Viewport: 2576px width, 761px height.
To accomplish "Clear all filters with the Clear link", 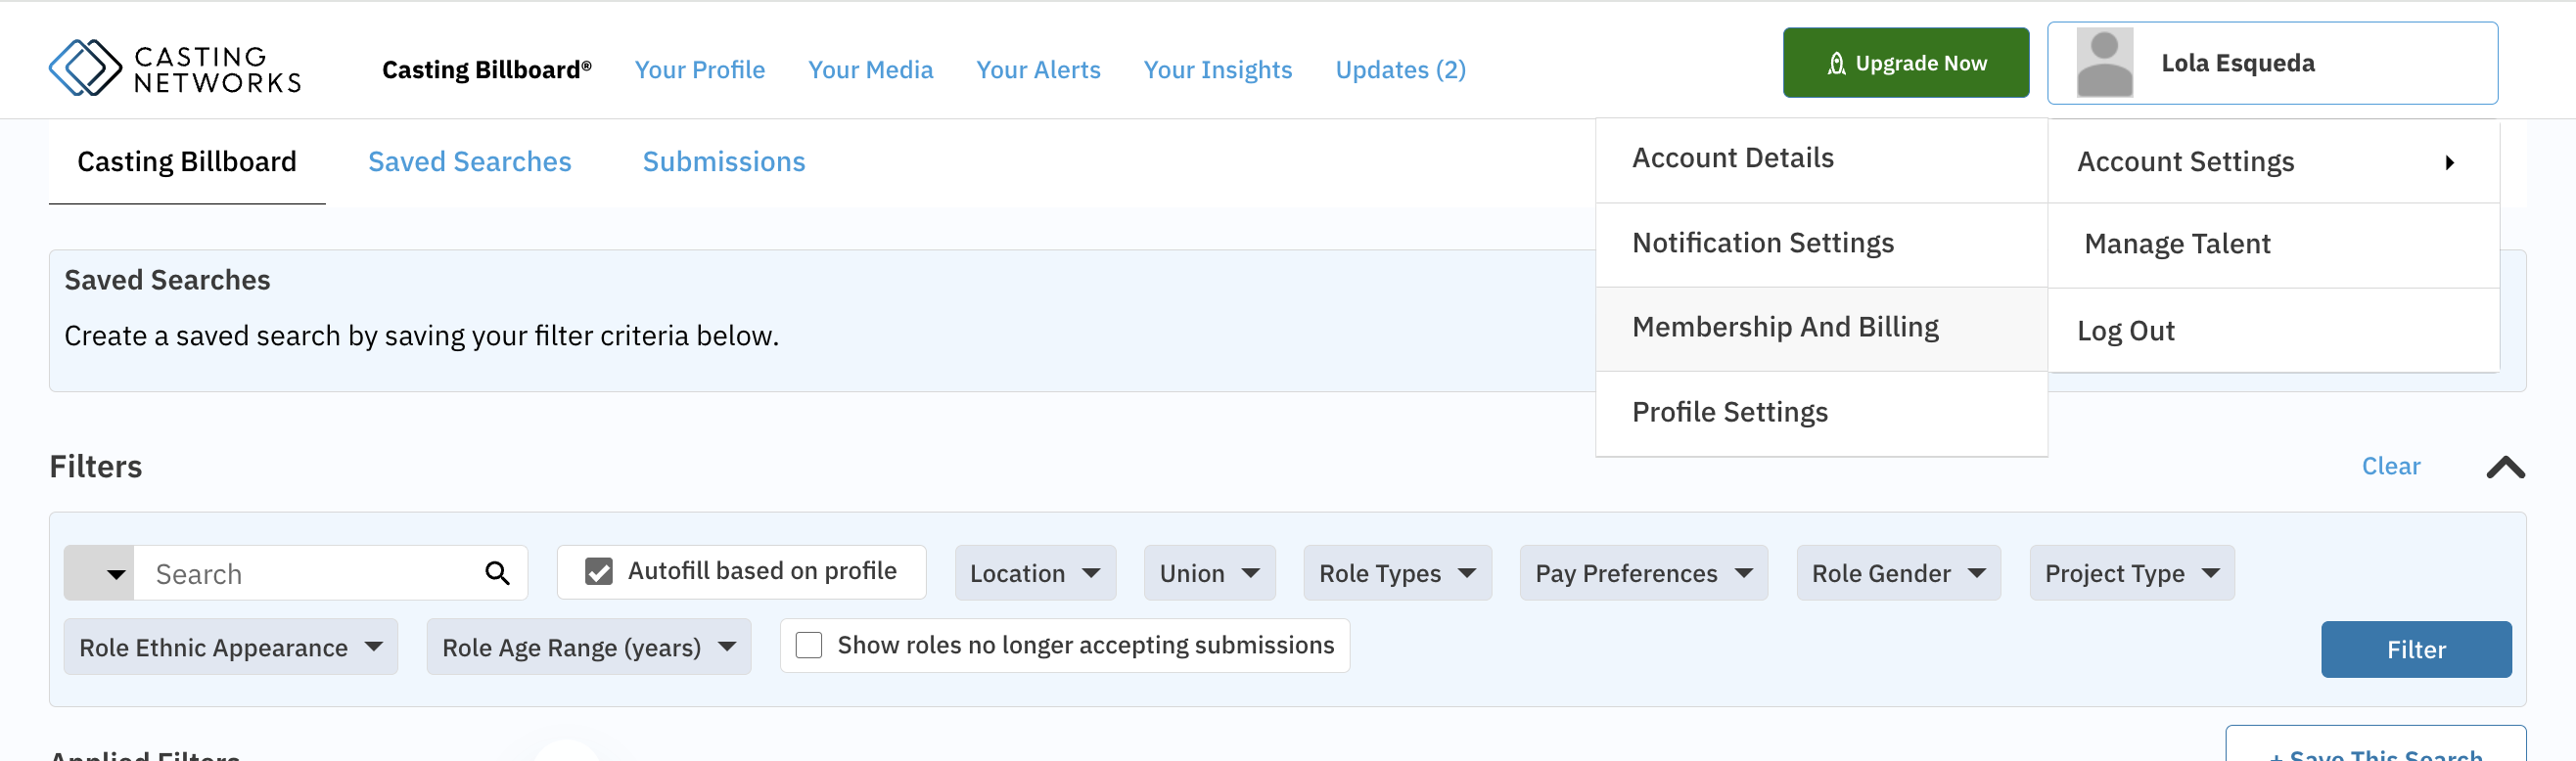I will point(2390,466).
